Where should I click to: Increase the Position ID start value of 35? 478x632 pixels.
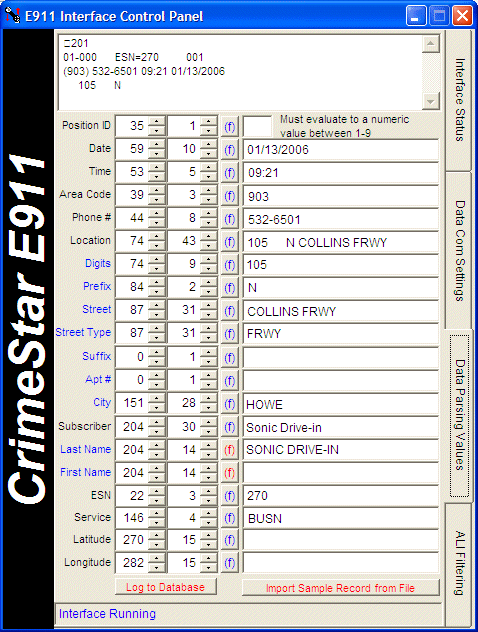pyautogui.click(x=156, y=121)
